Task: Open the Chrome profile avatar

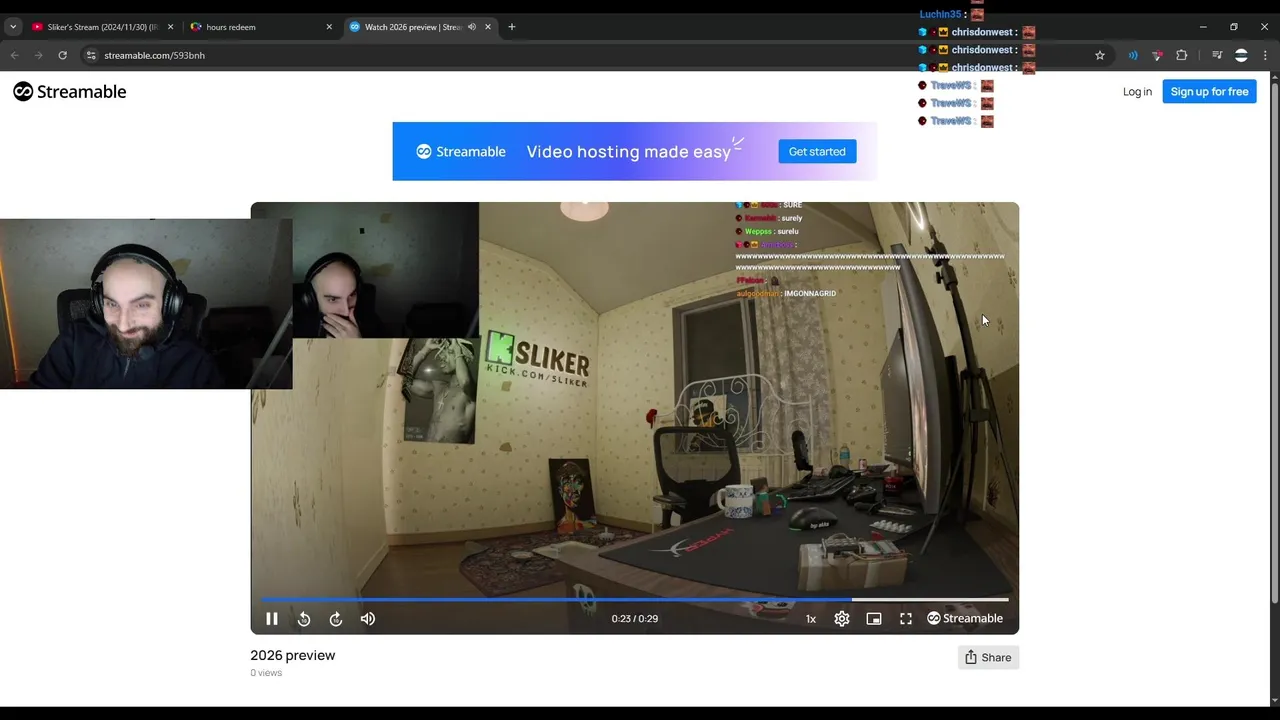Action: pyautogui.click(x=1241, y=55)
